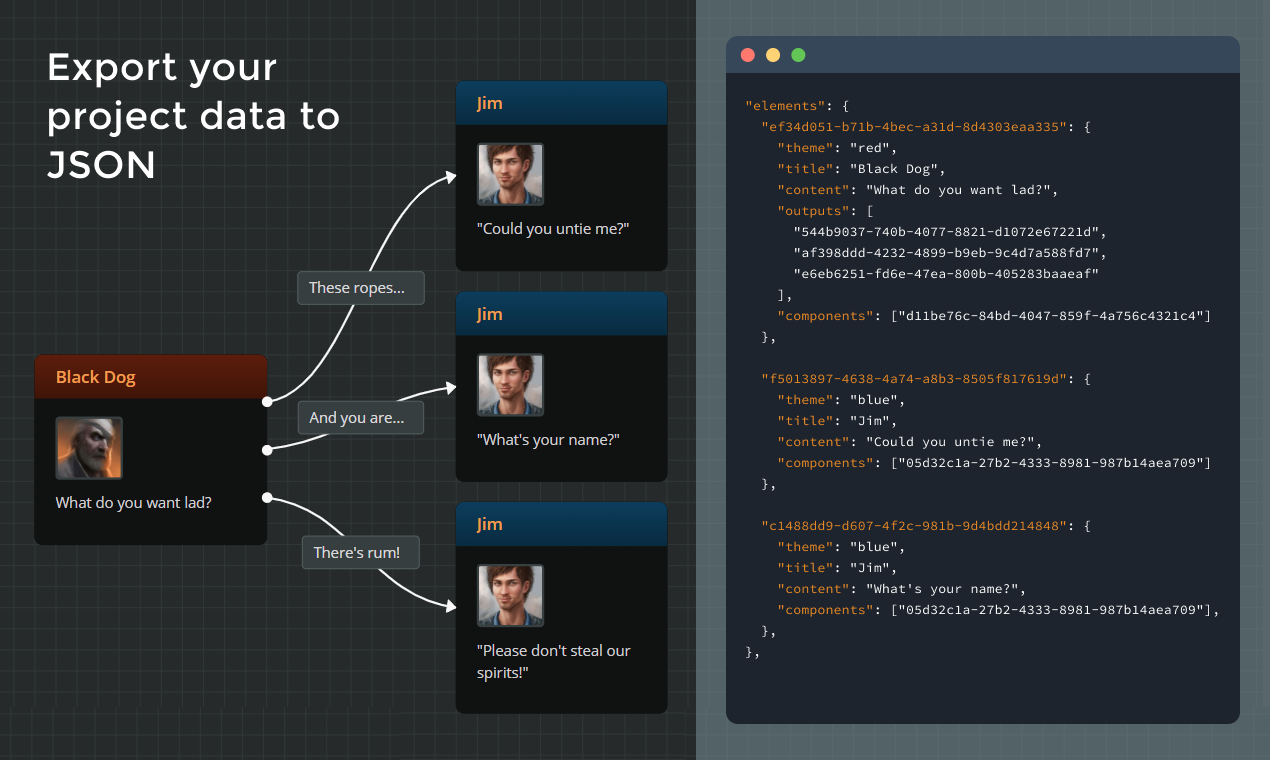The image size is (1270, 760).
Task: Click the top output dot on Black Dog node
Action: click(267, 402)
